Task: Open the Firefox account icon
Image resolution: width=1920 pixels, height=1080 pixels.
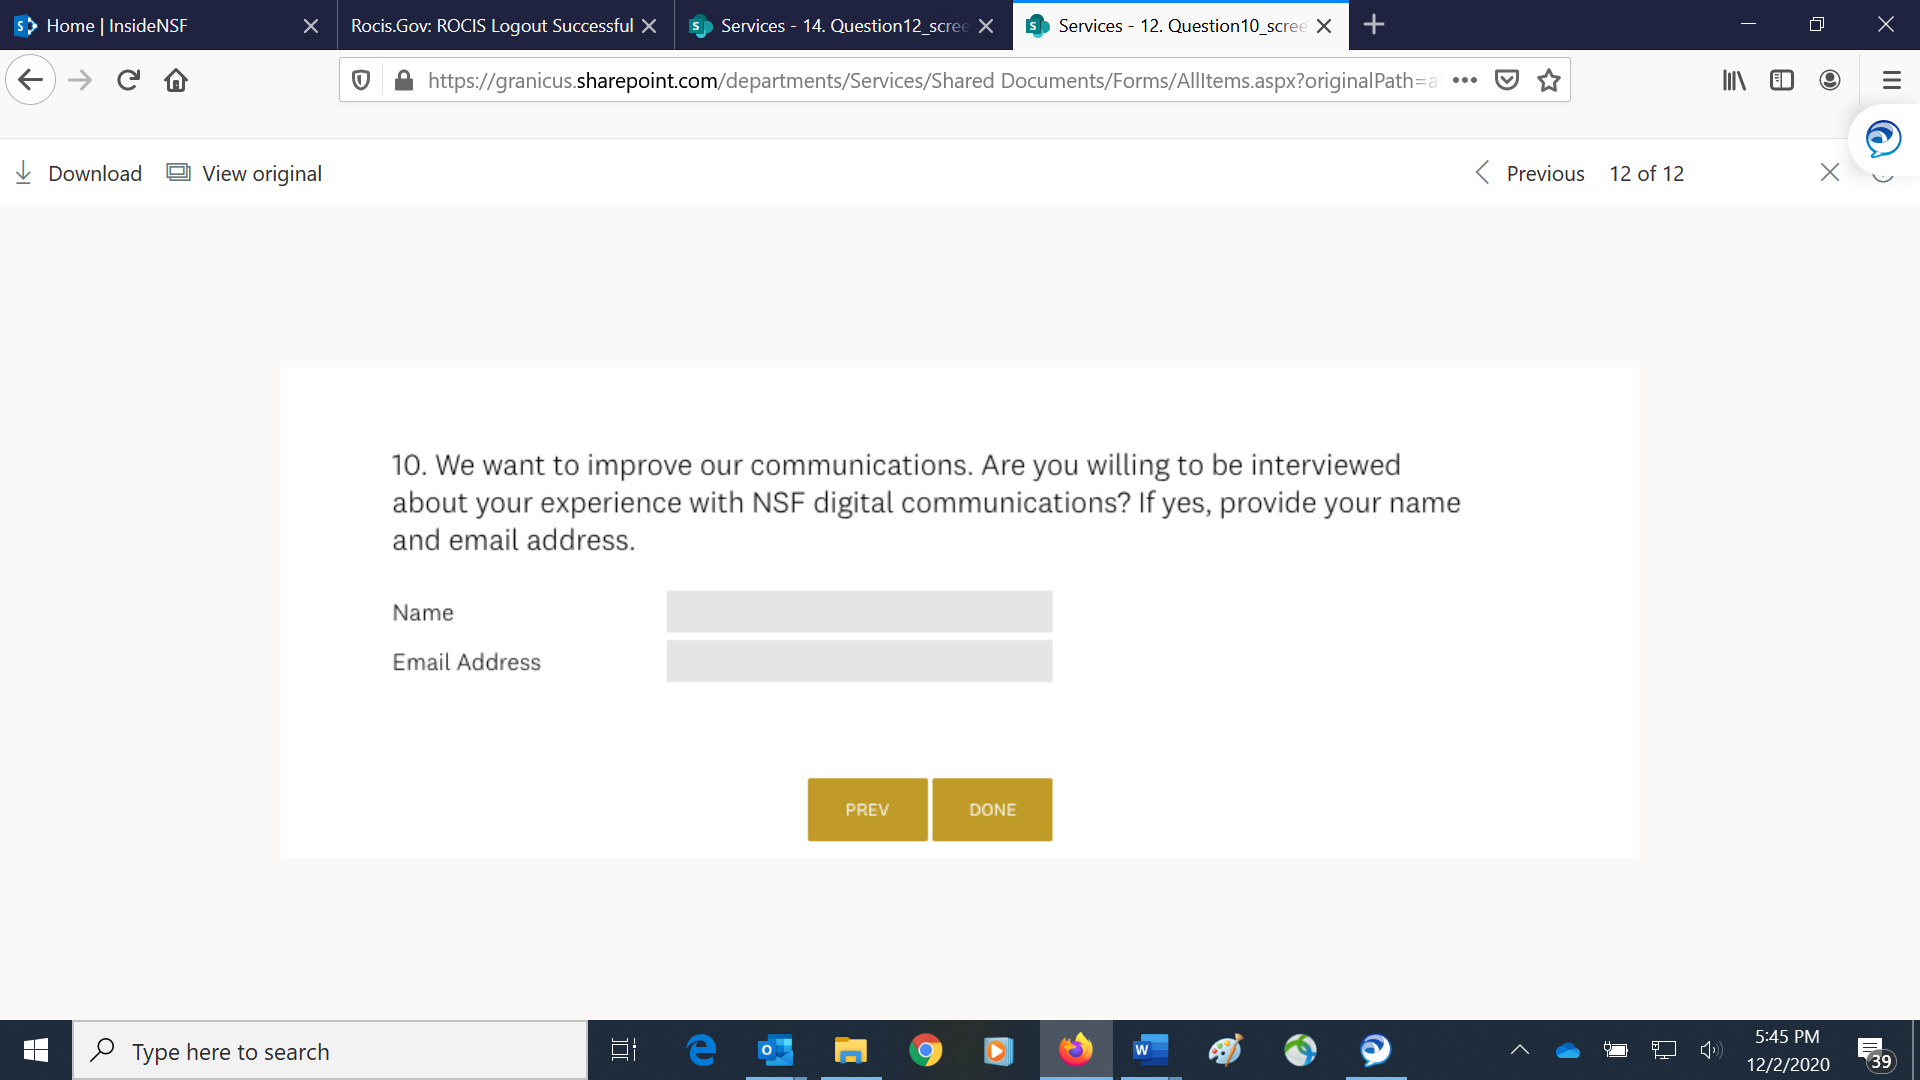Action: pyautogui.click(x=1829, y=80)
